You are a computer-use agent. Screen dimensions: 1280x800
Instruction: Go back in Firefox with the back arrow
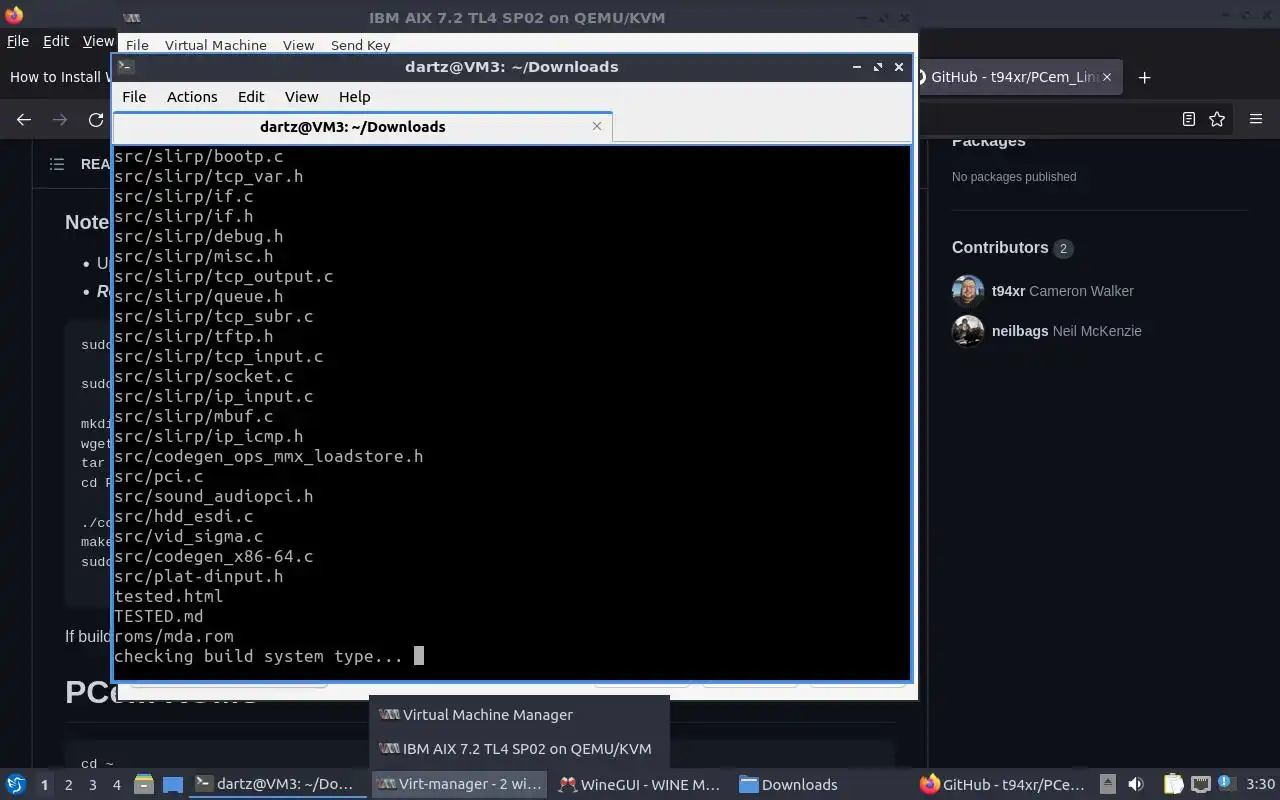point(24,119)
